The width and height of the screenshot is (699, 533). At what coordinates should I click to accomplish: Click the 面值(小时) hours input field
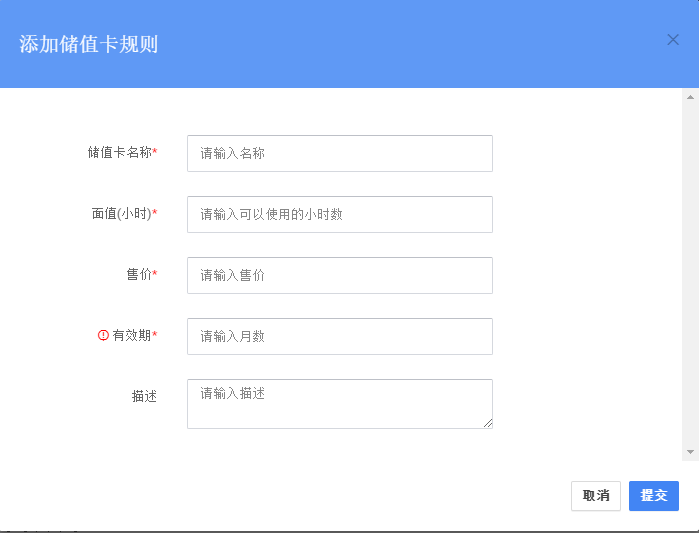click(x=340, y=214)
